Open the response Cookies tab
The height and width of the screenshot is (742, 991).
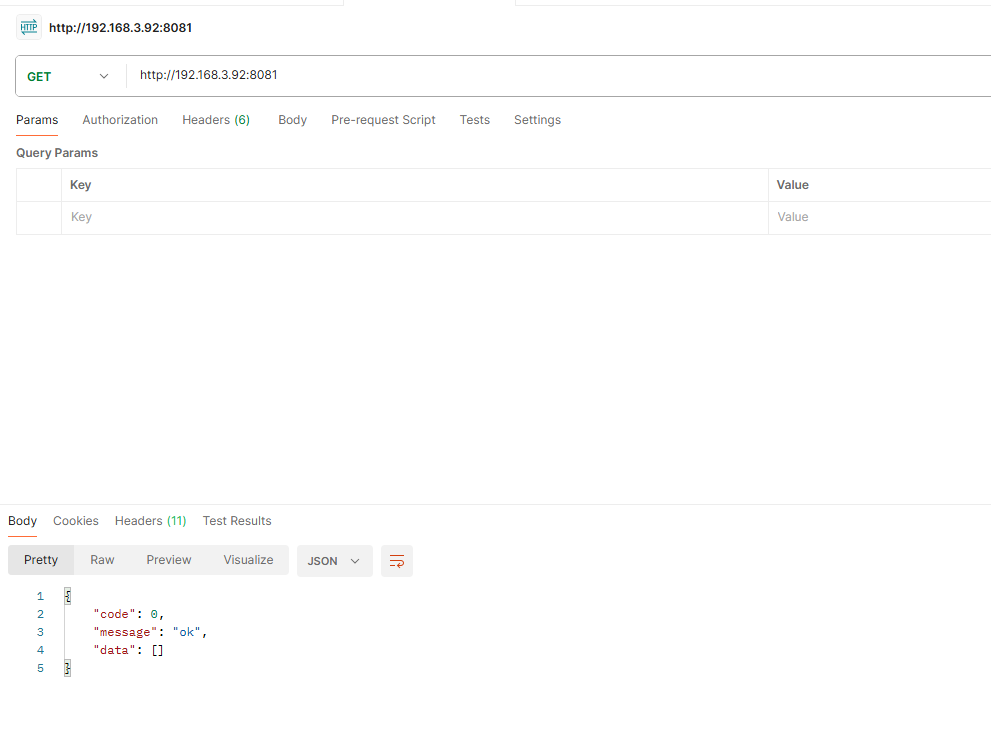coord(76,521)
